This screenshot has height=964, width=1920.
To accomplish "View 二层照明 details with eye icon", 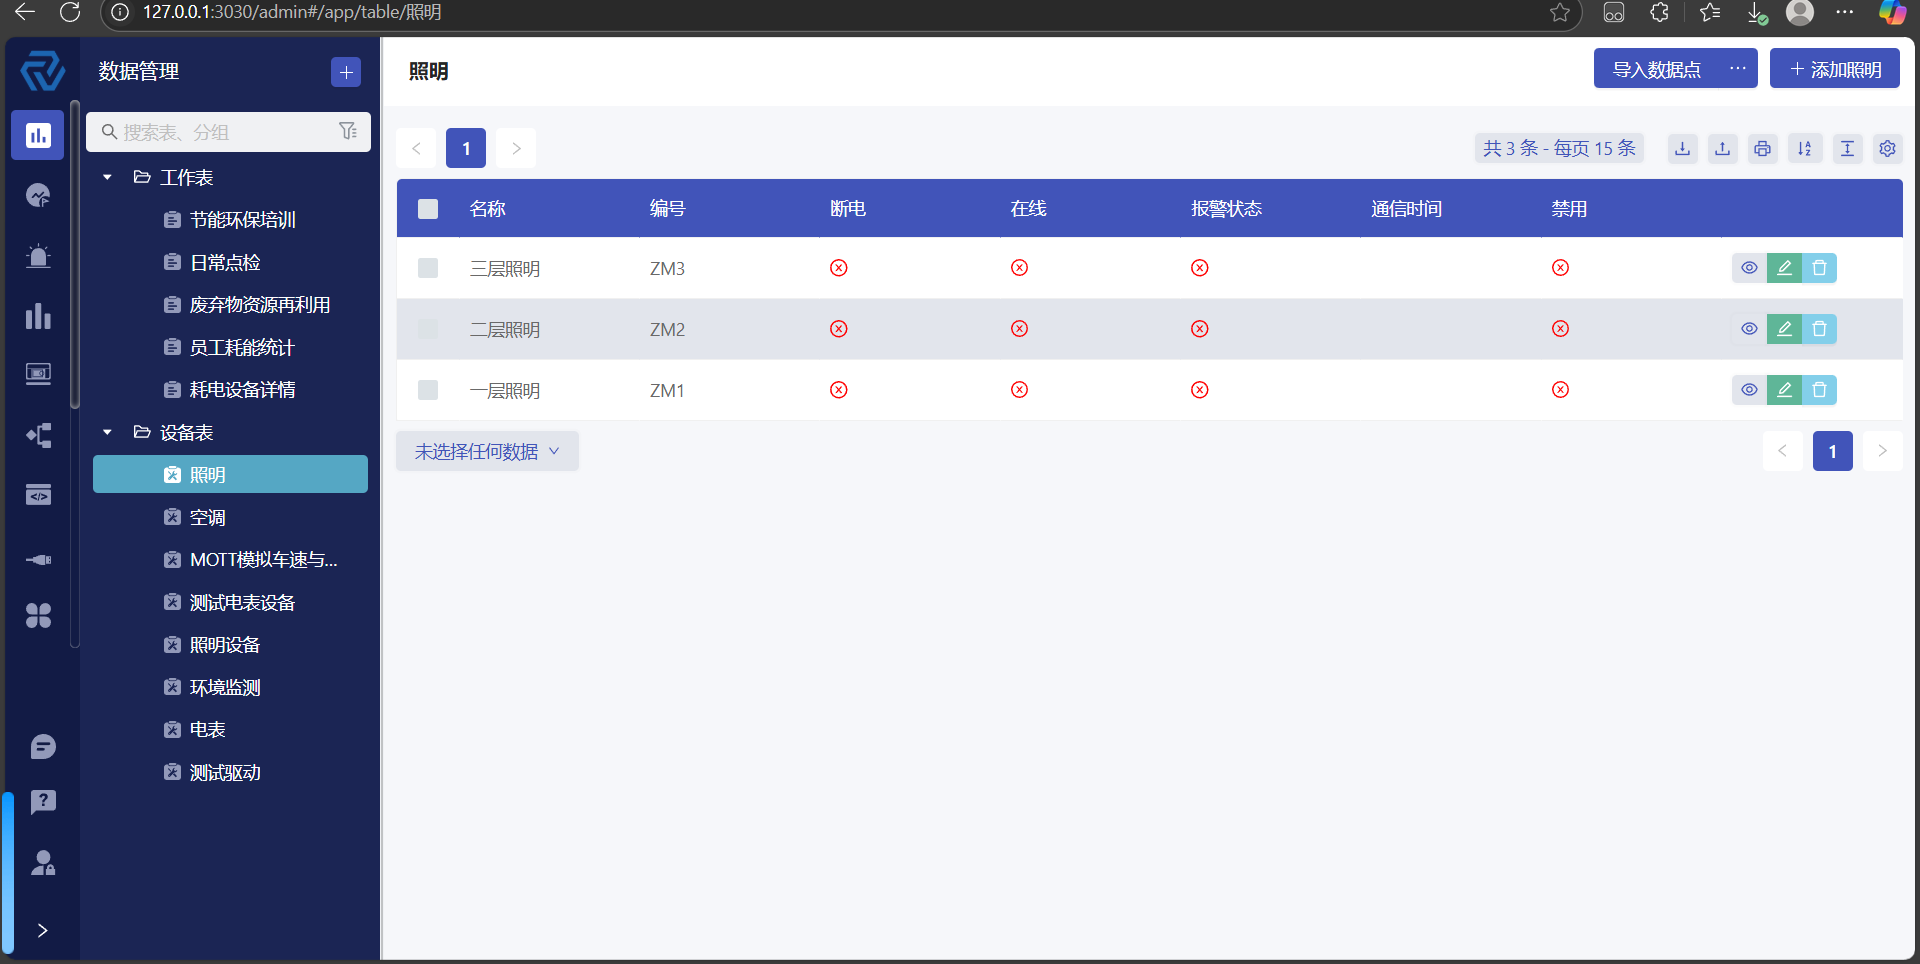I will [1749, 329].
